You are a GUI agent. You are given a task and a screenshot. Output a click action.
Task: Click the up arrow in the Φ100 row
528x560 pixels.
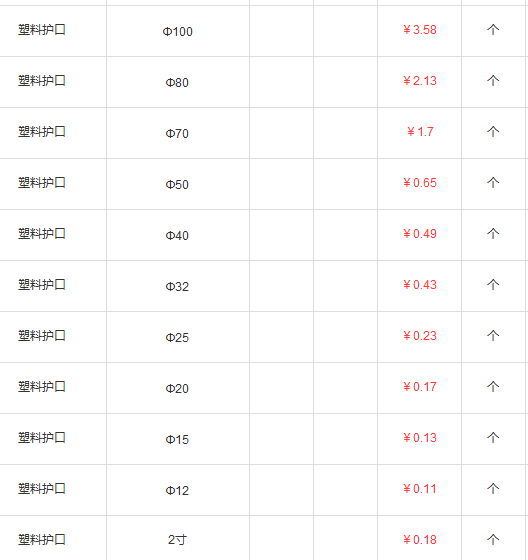(493, 30)
